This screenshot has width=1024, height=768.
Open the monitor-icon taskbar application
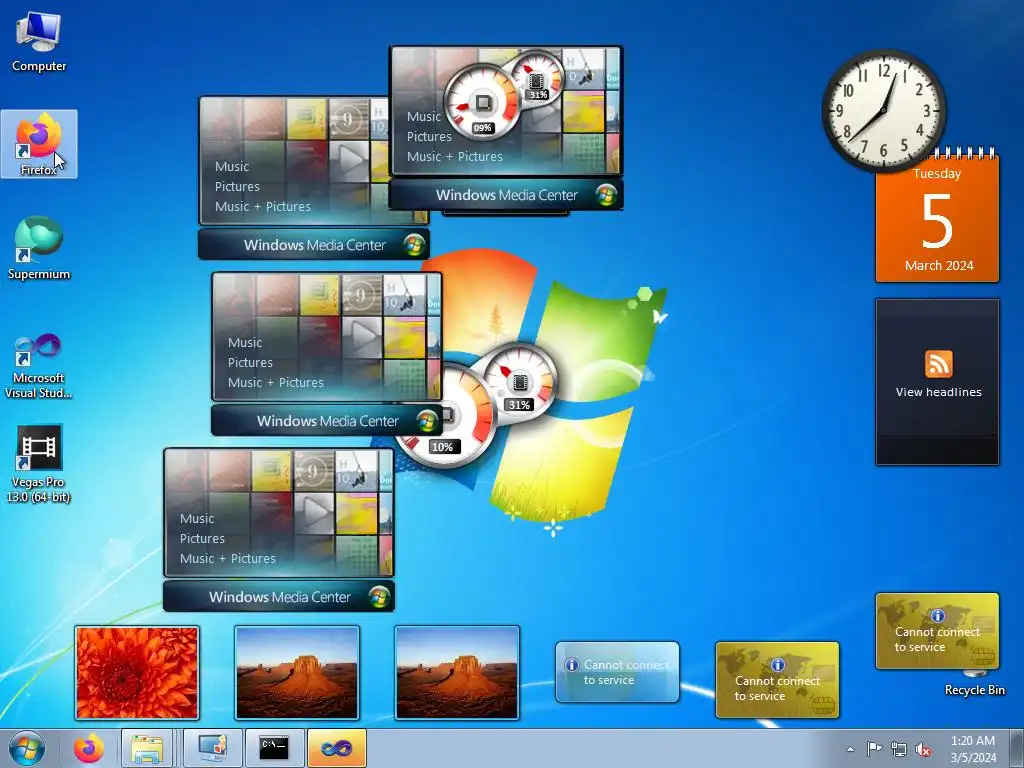[x=212, y=748]
